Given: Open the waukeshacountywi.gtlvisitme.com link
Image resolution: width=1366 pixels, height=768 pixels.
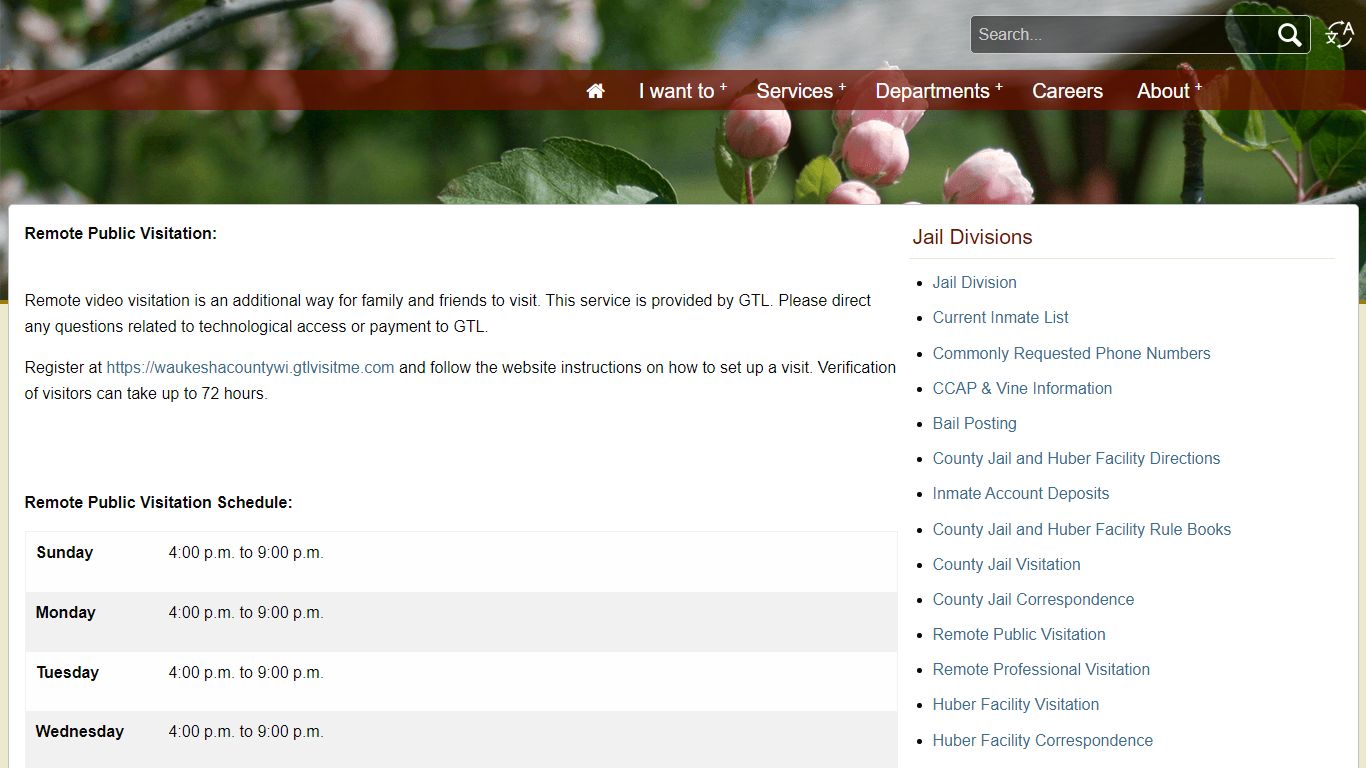Looking at the screenshot, I should (x=250, y=367).
